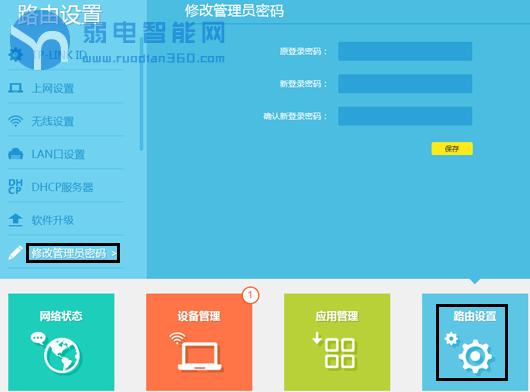Click the globe icon in 网络状态 tile

(62, 356)
